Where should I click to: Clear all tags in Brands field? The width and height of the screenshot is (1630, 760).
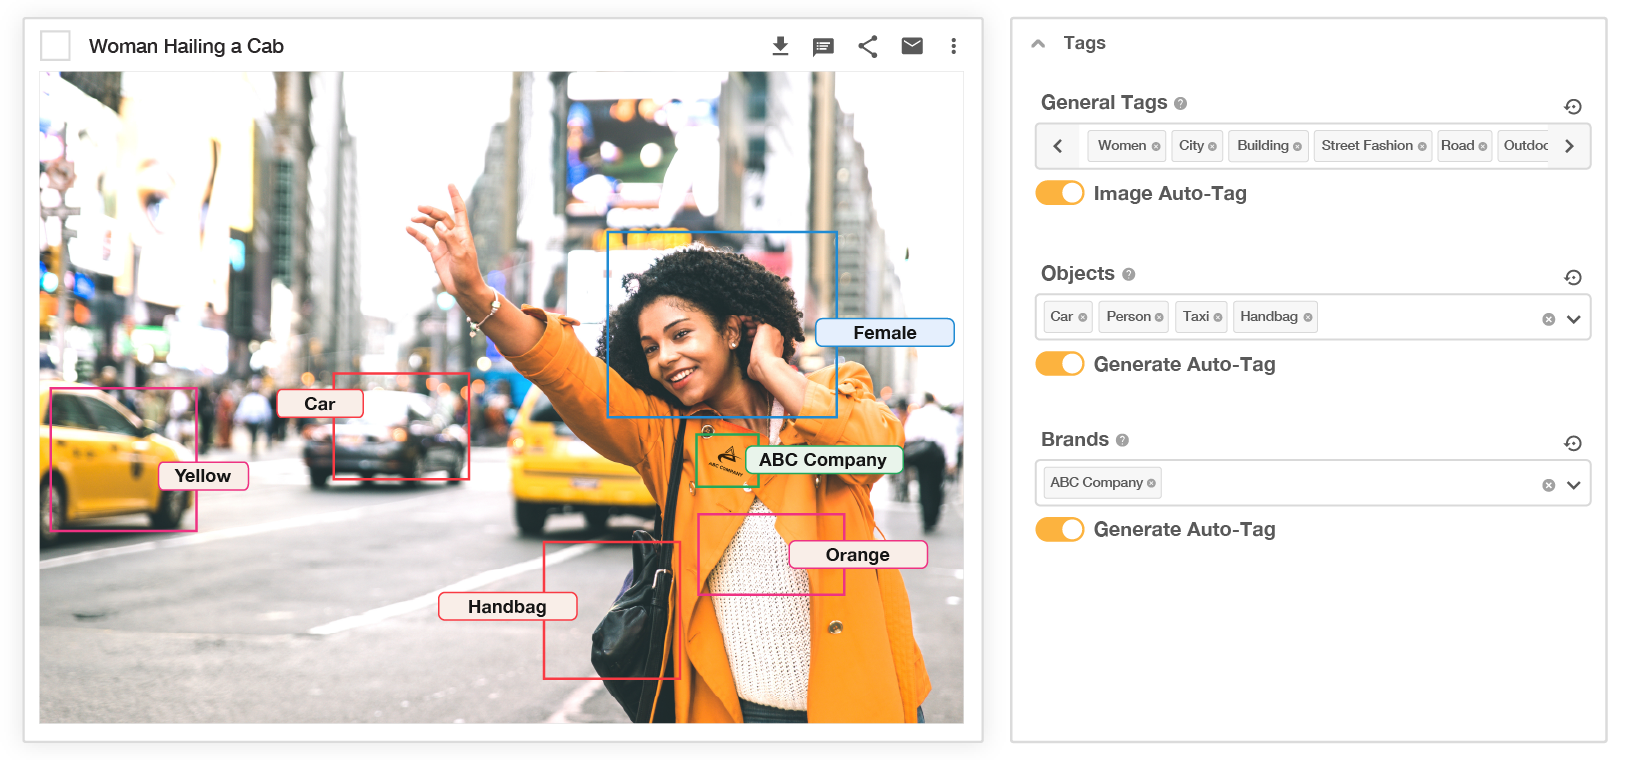(x=1548, y=486)
